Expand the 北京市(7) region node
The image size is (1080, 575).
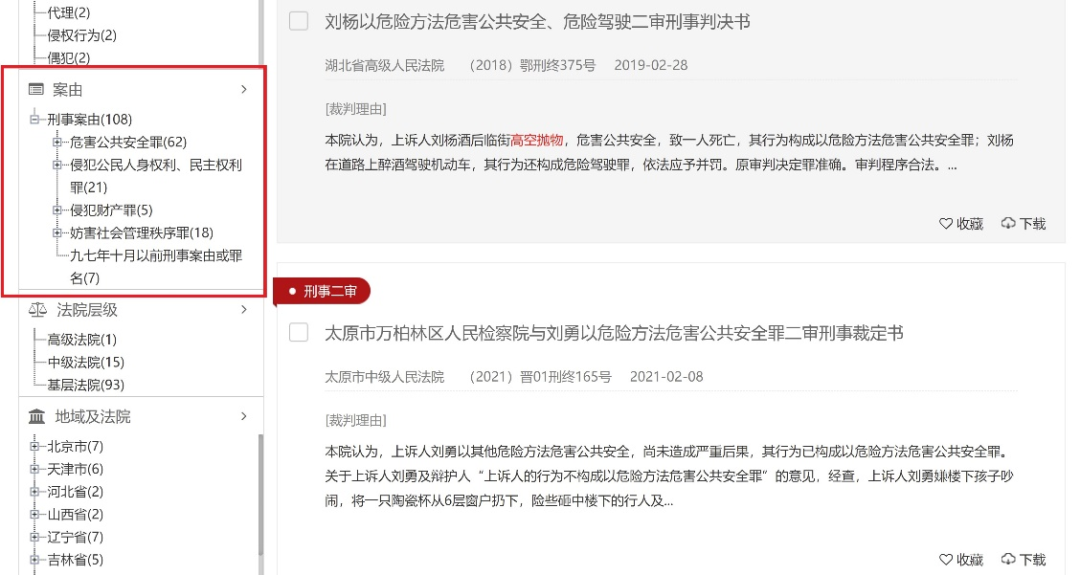coord(34,446)
